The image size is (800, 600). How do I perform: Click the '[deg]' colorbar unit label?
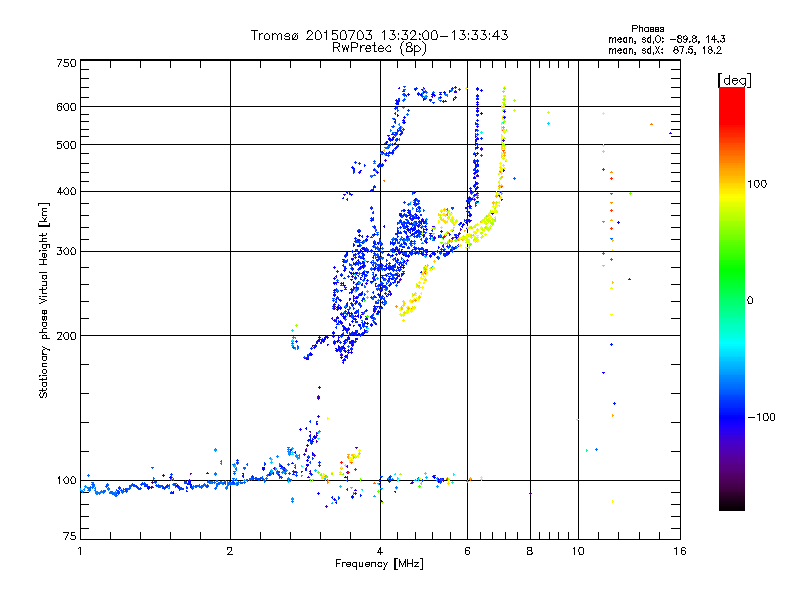734,80
